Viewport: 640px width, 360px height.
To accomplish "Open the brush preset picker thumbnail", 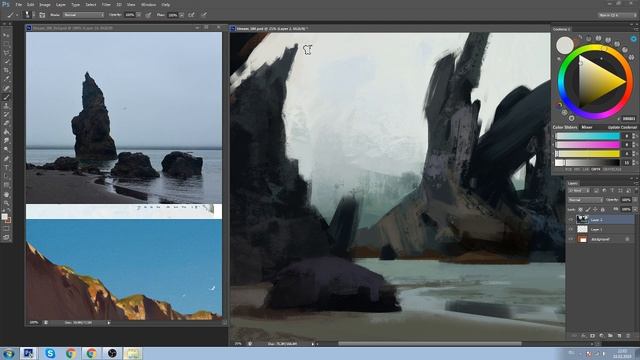I will coord(27,15).
